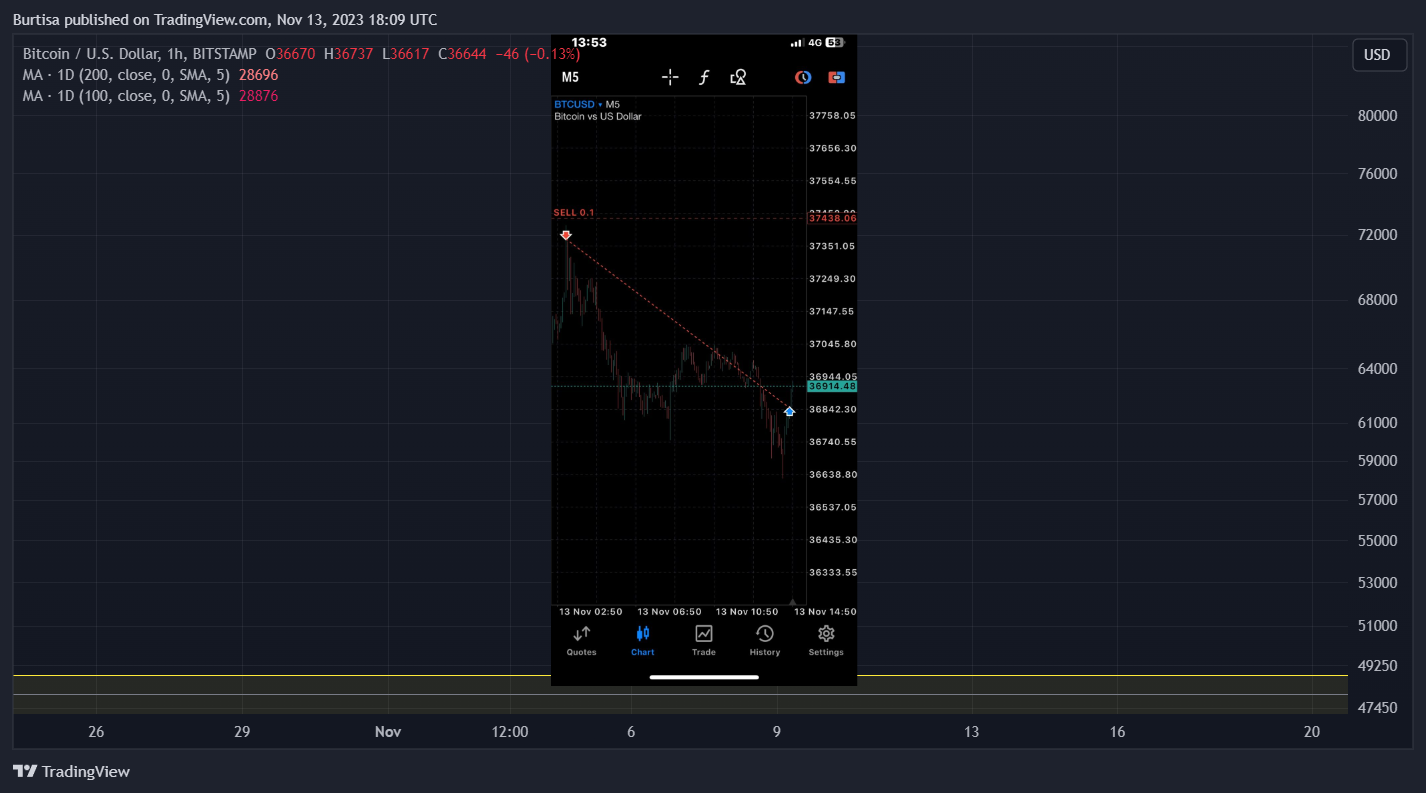This screenshot has height=793, width=1426.
Task: Click the 36914.48 current price tag
Action: (x=832, y=386)
